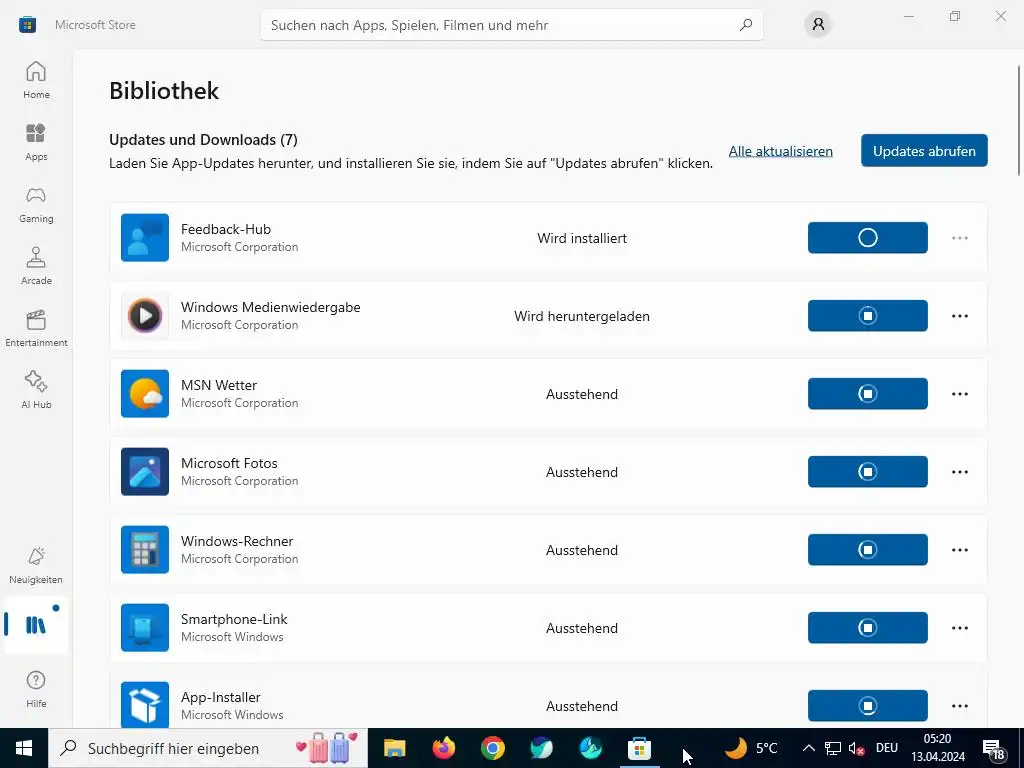Click the muted volume tray icon
The width and height of the screenshot is (1024, 768).
pos(856,748)
